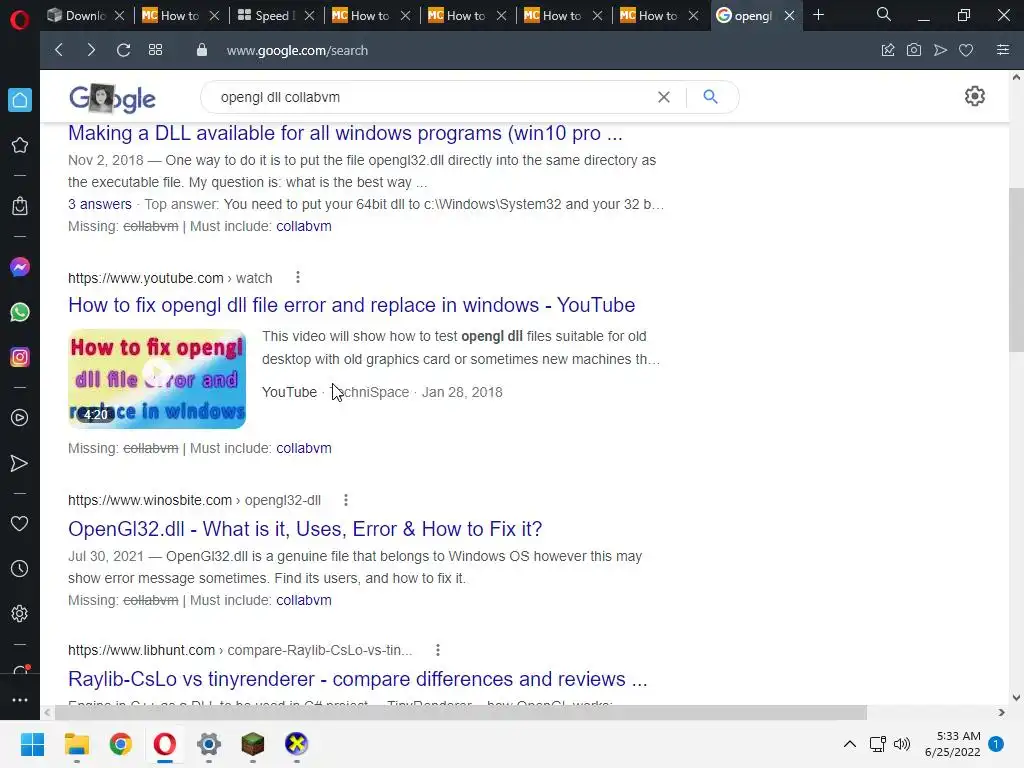The height and width of the screenshot is (768, 1024).
Task: Open sidebar three-dot more menu
Action: coord(20,700)
